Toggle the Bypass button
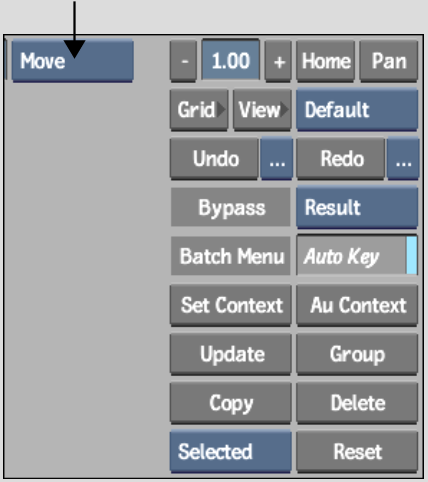 point(231,207)
